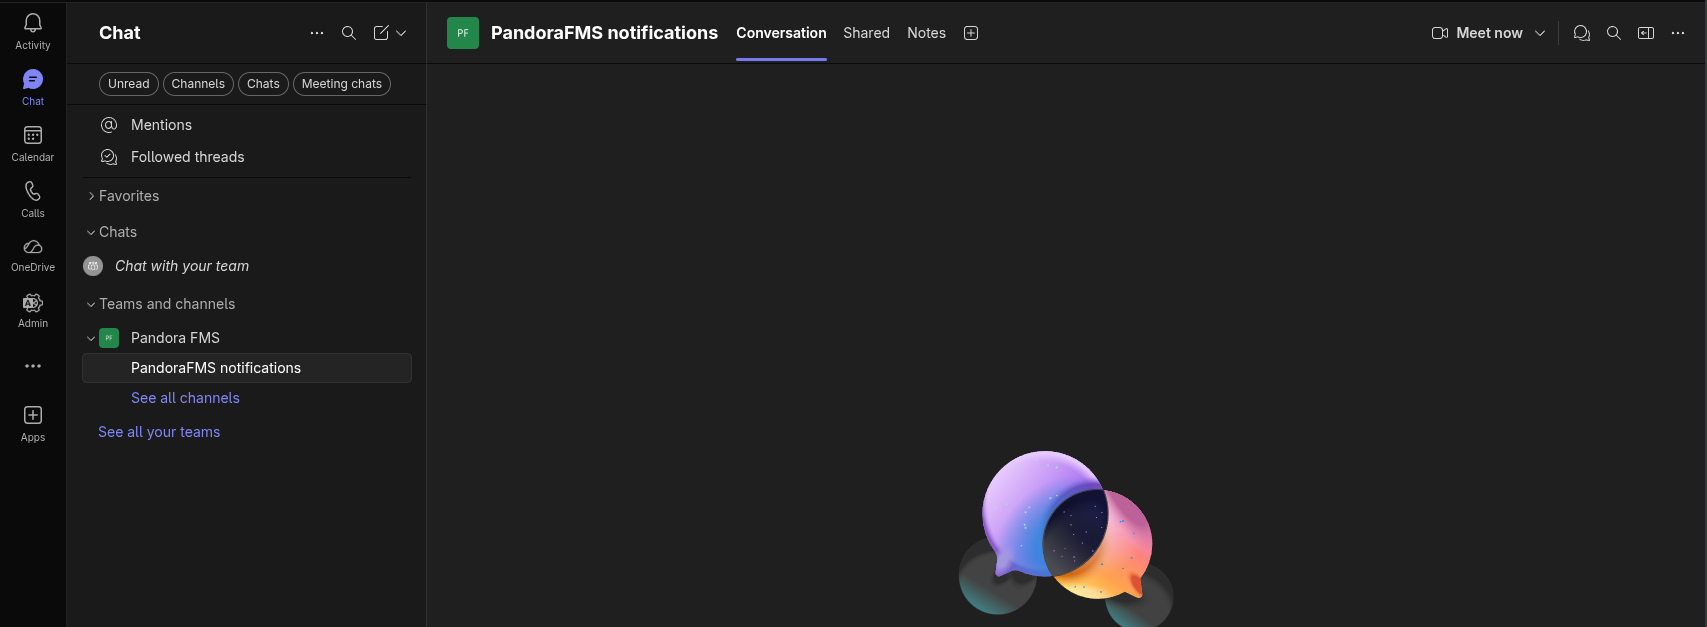Collapse the Teams and channels section
The height and width of the screenshot is (627, 1707).
tap(91, 304)
